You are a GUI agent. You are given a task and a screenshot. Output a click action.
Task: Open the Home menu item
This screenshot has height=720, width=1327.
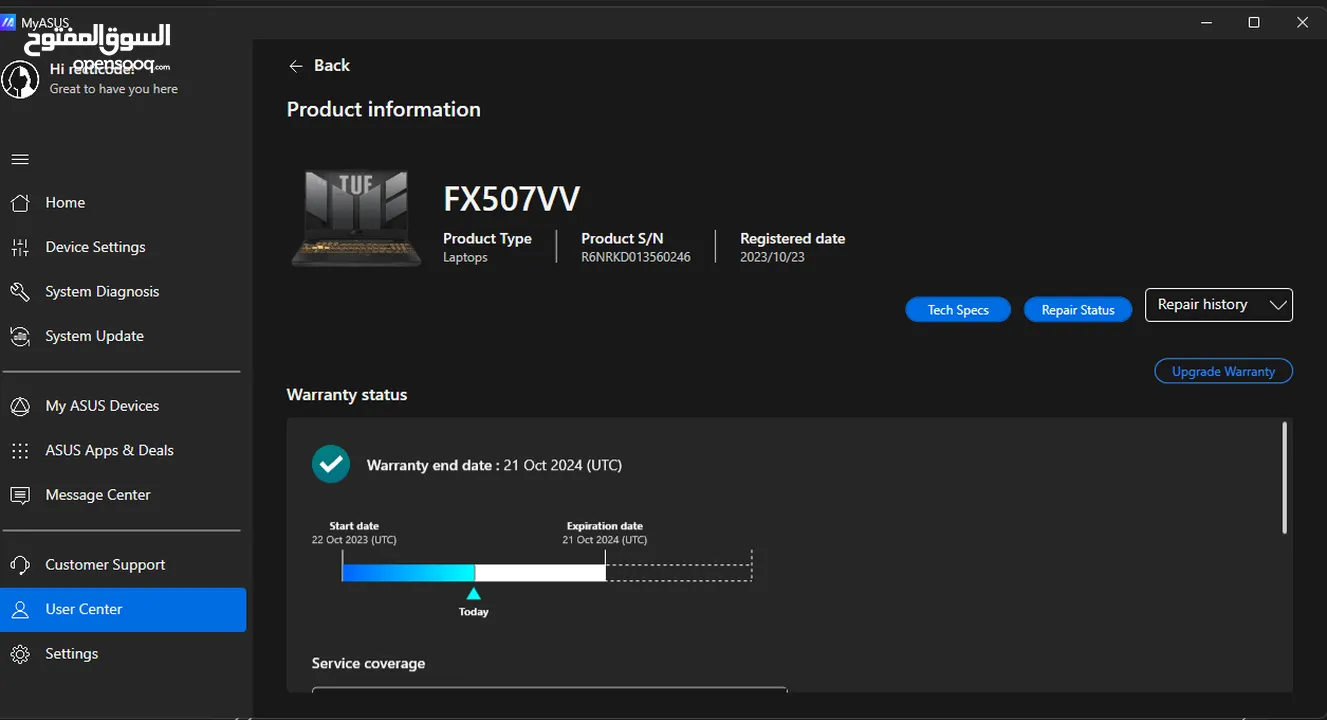point(123,203)
